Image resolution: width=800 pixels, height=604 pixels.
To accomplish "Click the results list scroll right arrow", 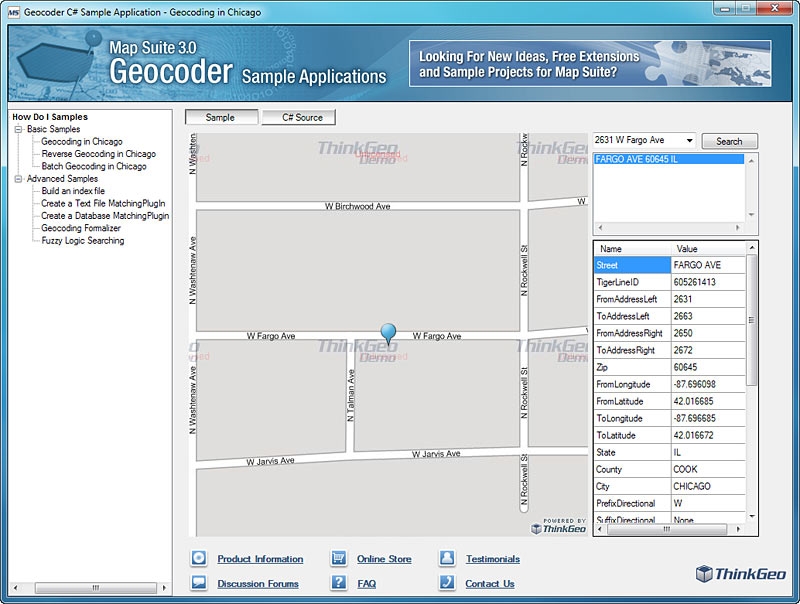I will click(x=737, y=228).
